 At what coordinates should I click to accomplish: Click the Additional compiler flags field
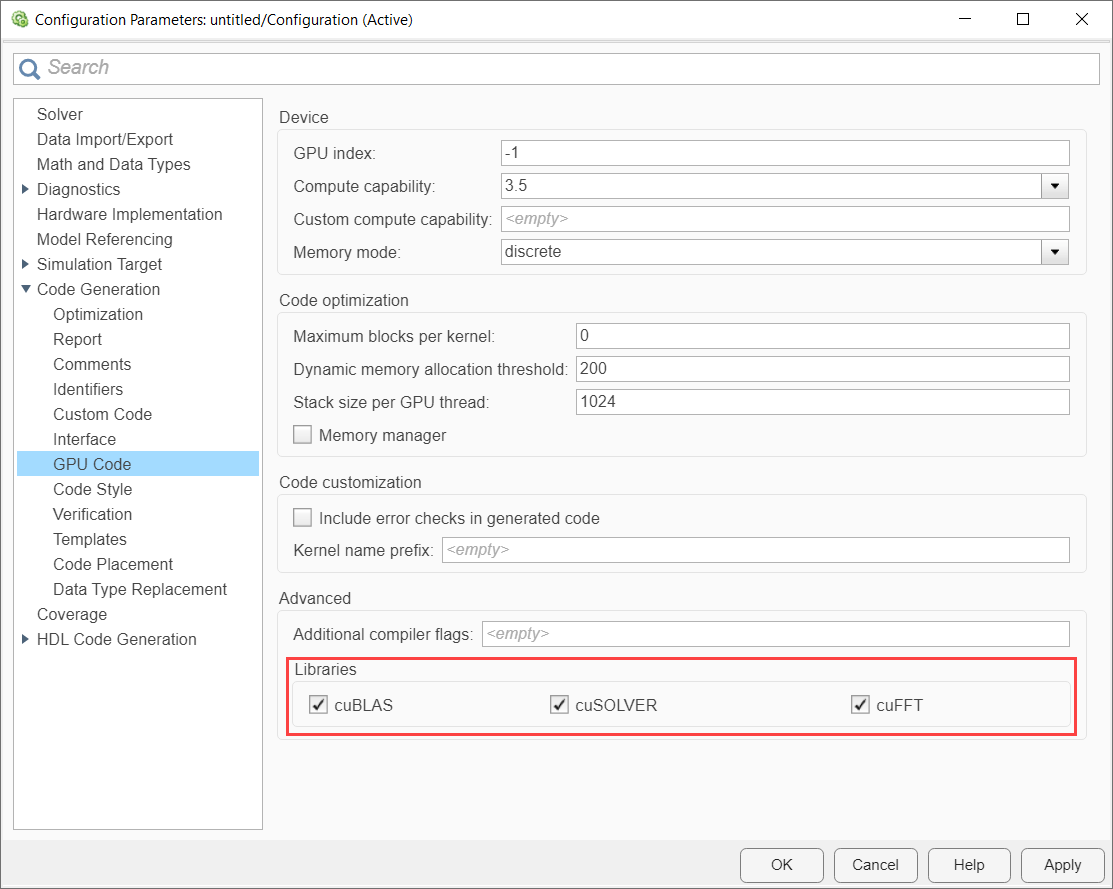pyautogui.click(x=775, y=634)
